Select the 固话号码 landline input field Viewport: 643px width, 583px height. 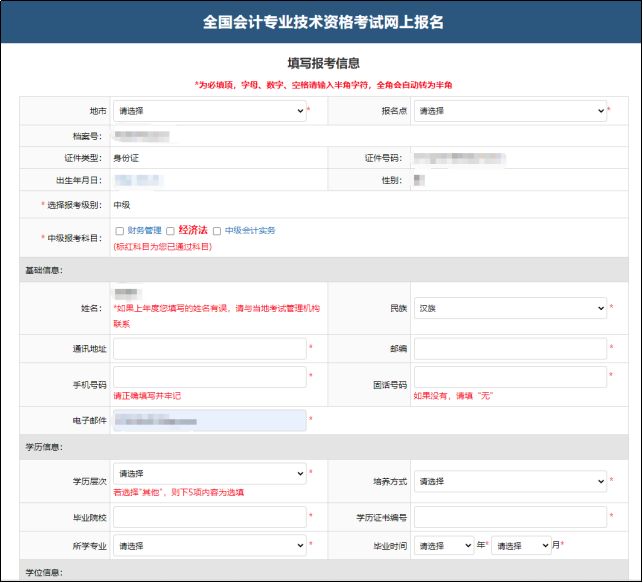coord(510,377)
